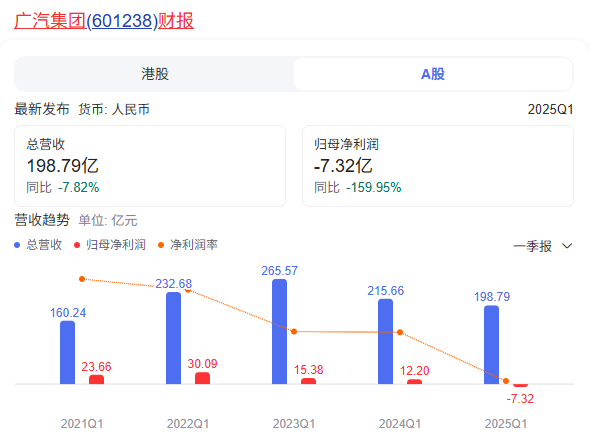Viewport: 590px width, 437px height.
Task: Click the 215.66 value label
Action: pyautogui.click(x=386, y=291)
